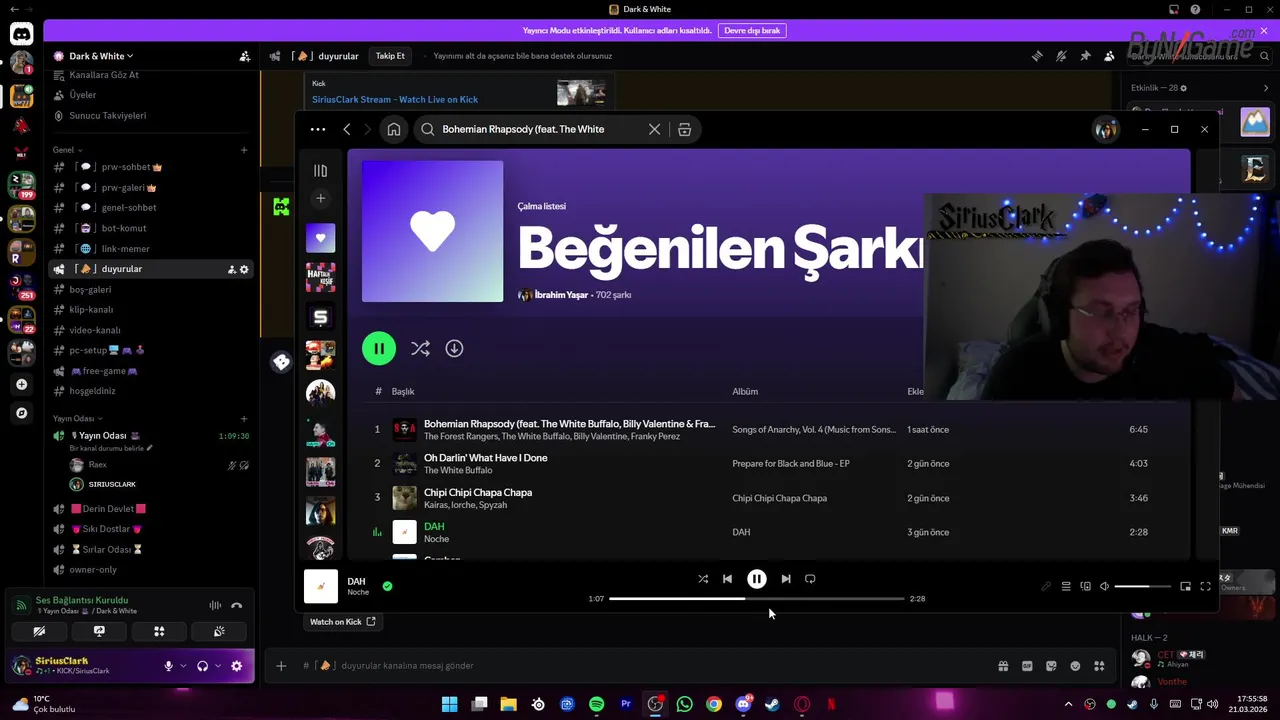Click Devre dışı bırak button in banner

tap(752, 31)
